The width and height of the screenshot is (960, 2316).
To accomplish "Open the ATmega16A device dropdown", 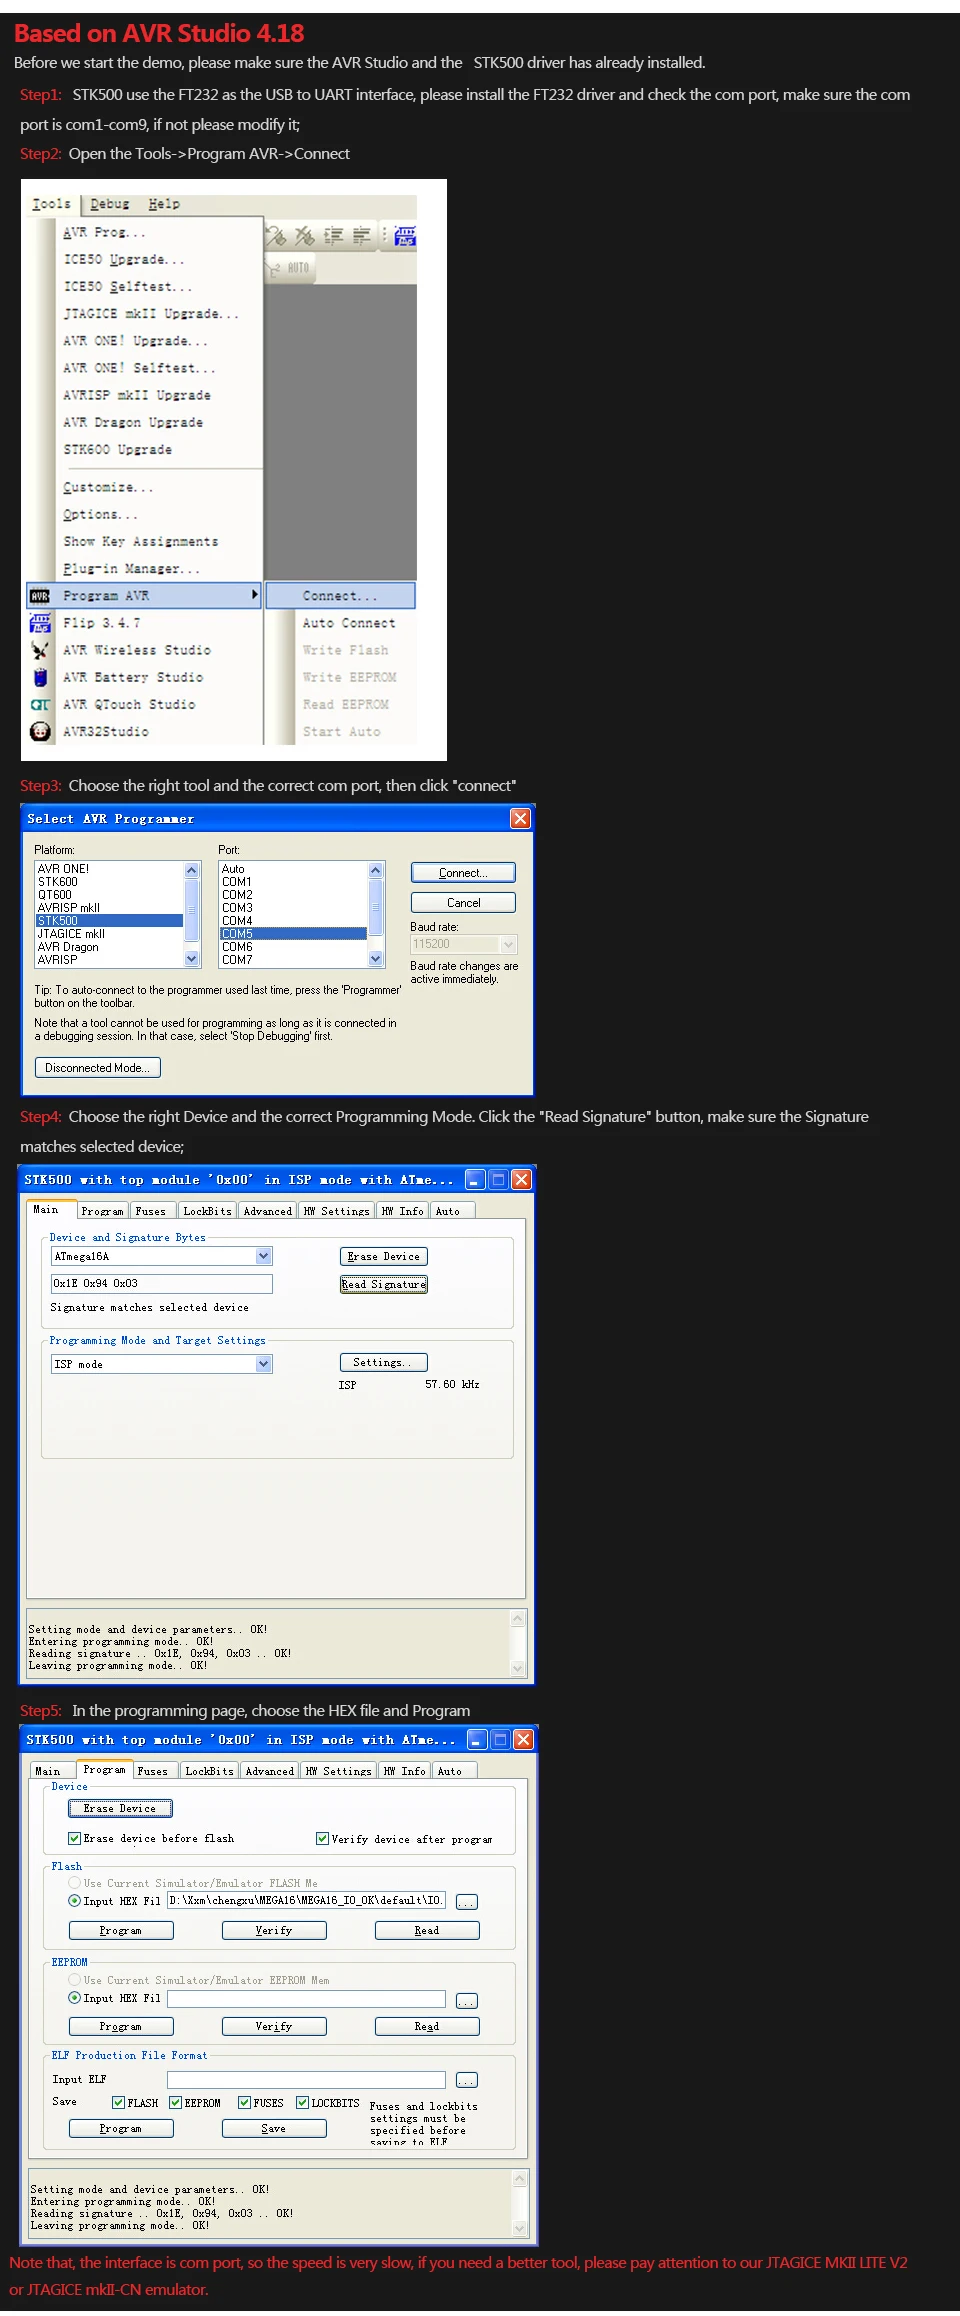I will 264,1256.
